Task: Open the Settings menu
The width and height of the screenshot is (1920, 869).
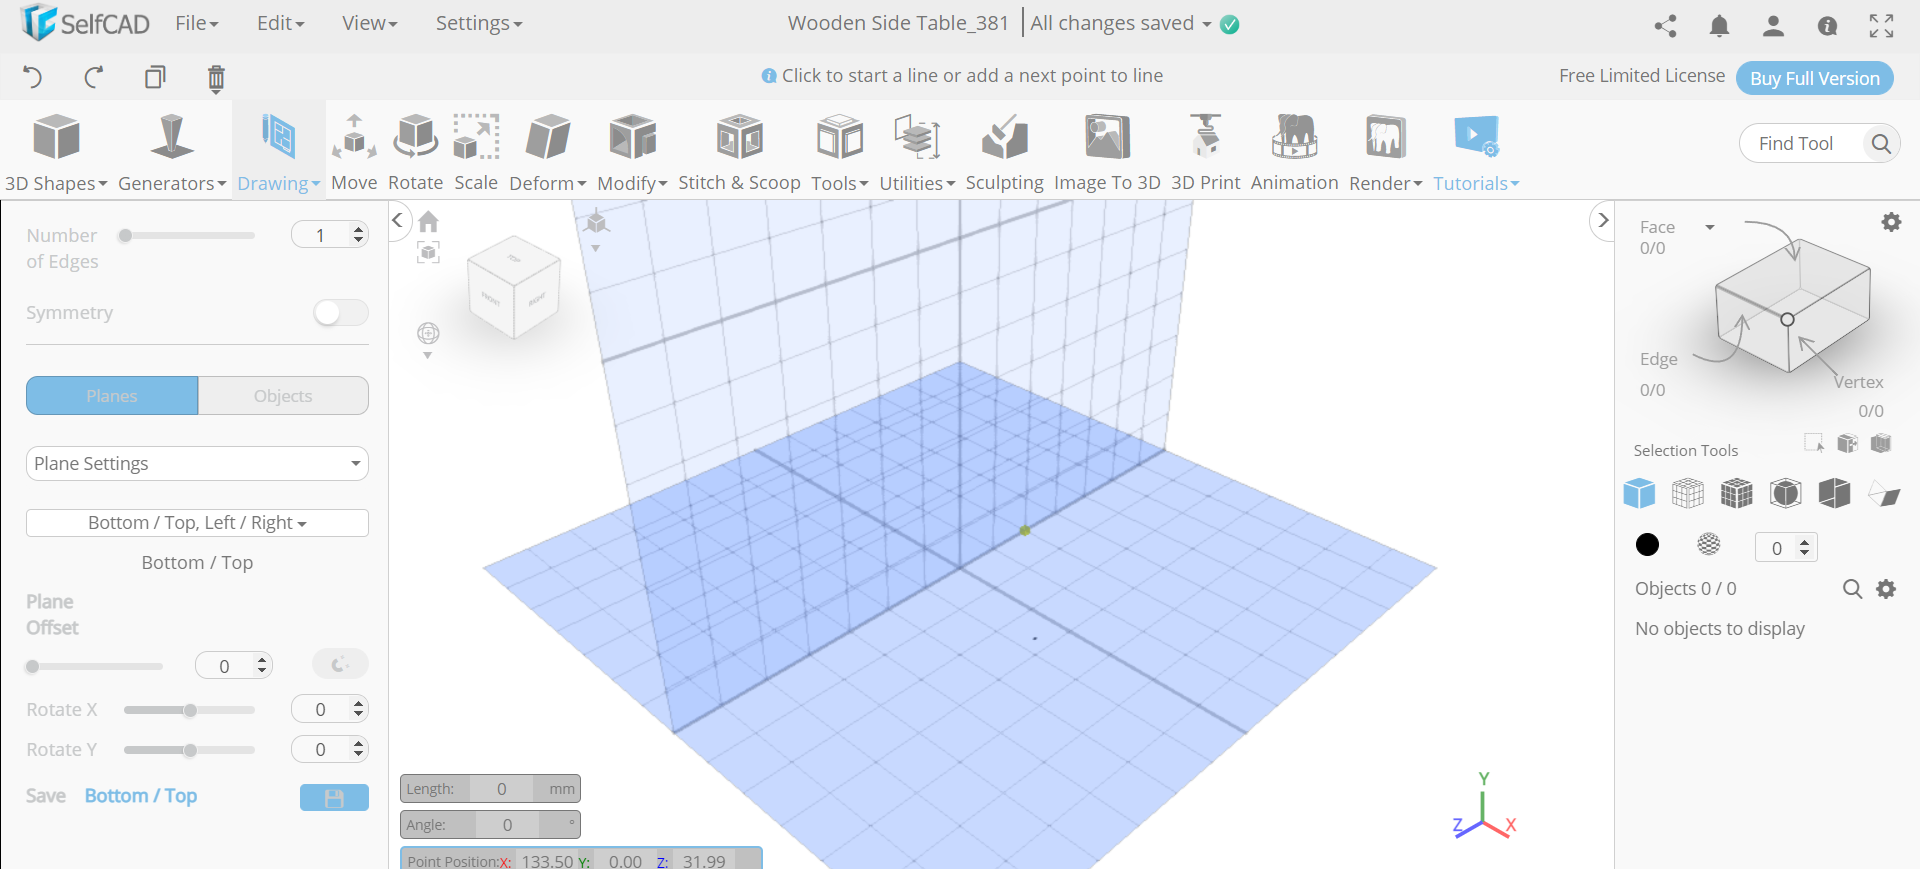Action: (x=478, y=23)
